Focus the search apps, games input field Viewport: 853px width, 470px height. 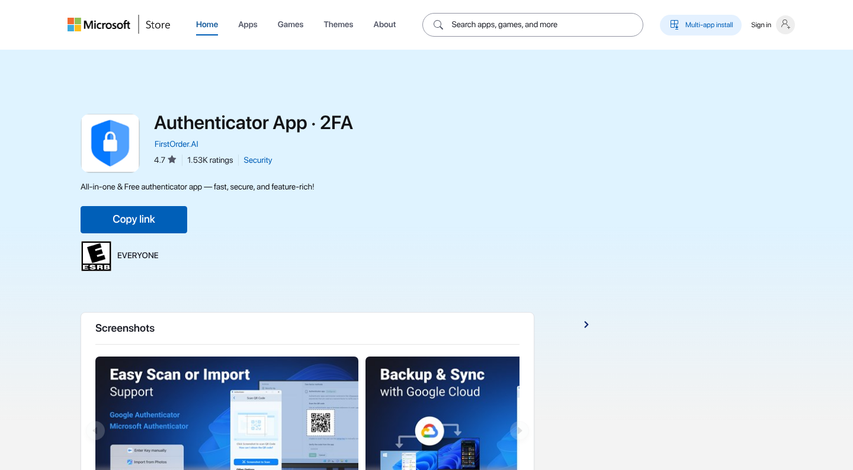click(533, 24)
